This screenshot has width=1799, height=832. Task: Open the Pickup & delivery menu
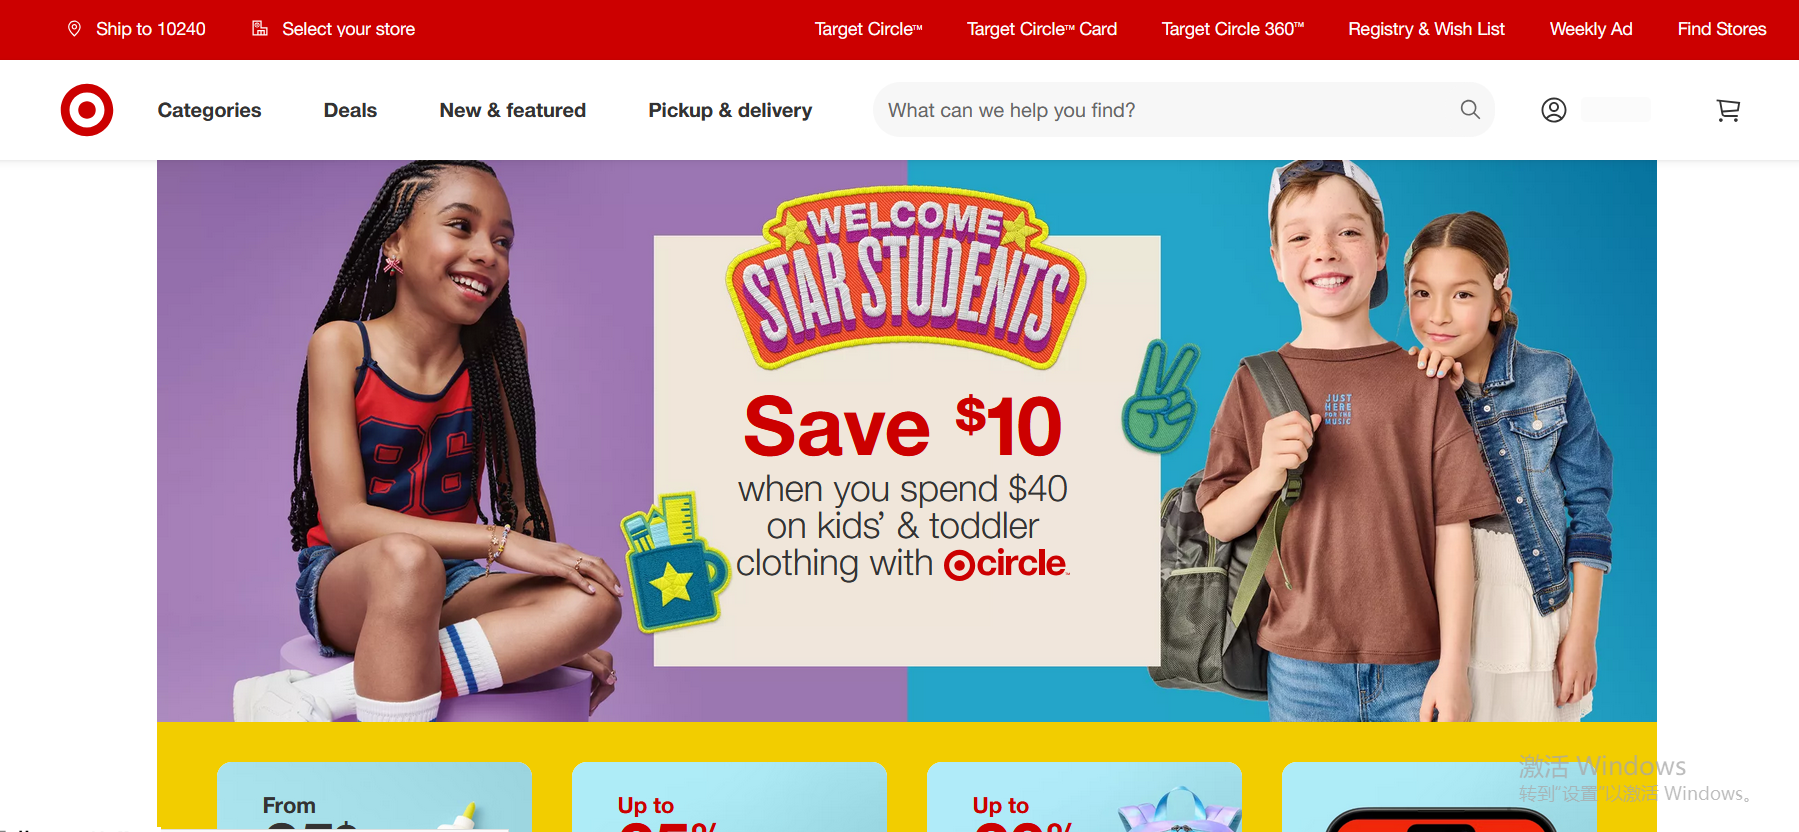(730, 110)
